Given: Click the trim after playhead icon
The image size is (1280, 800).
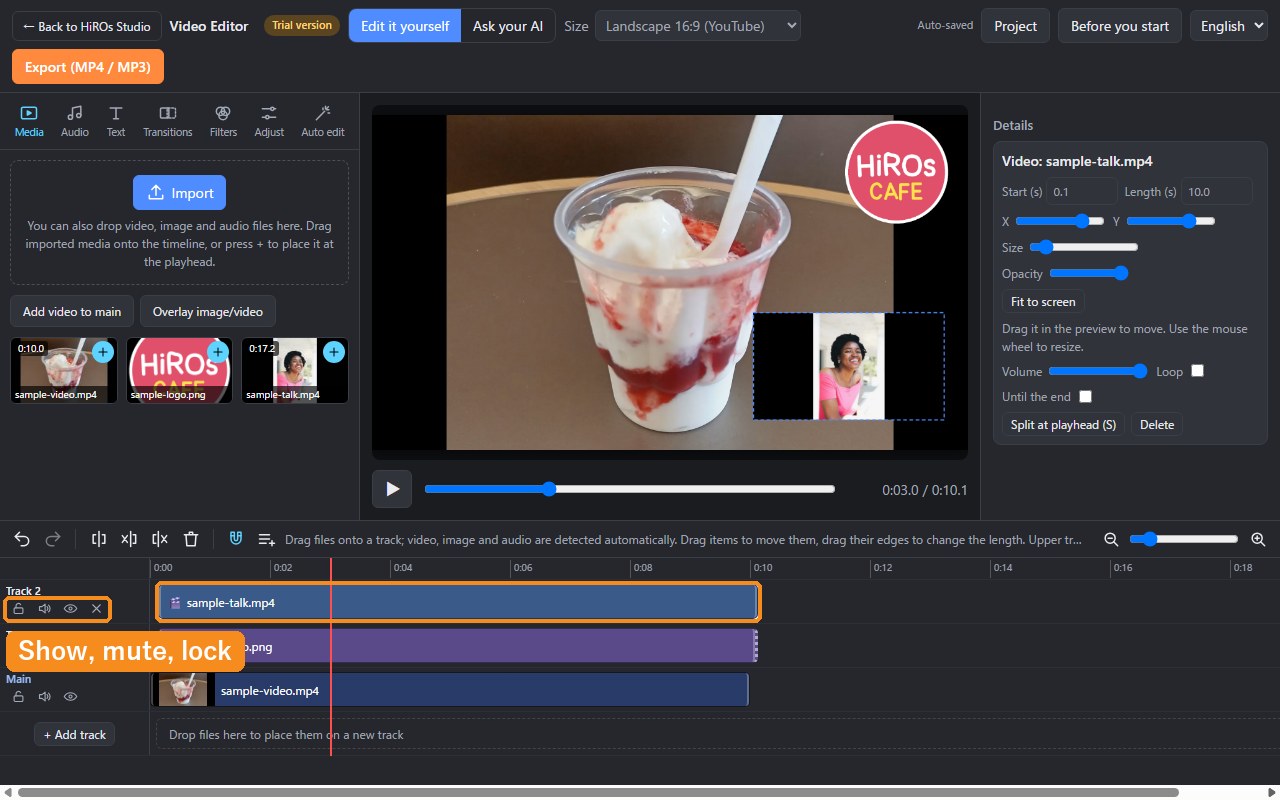Looking at the screenshot, I should click(160, 539).
